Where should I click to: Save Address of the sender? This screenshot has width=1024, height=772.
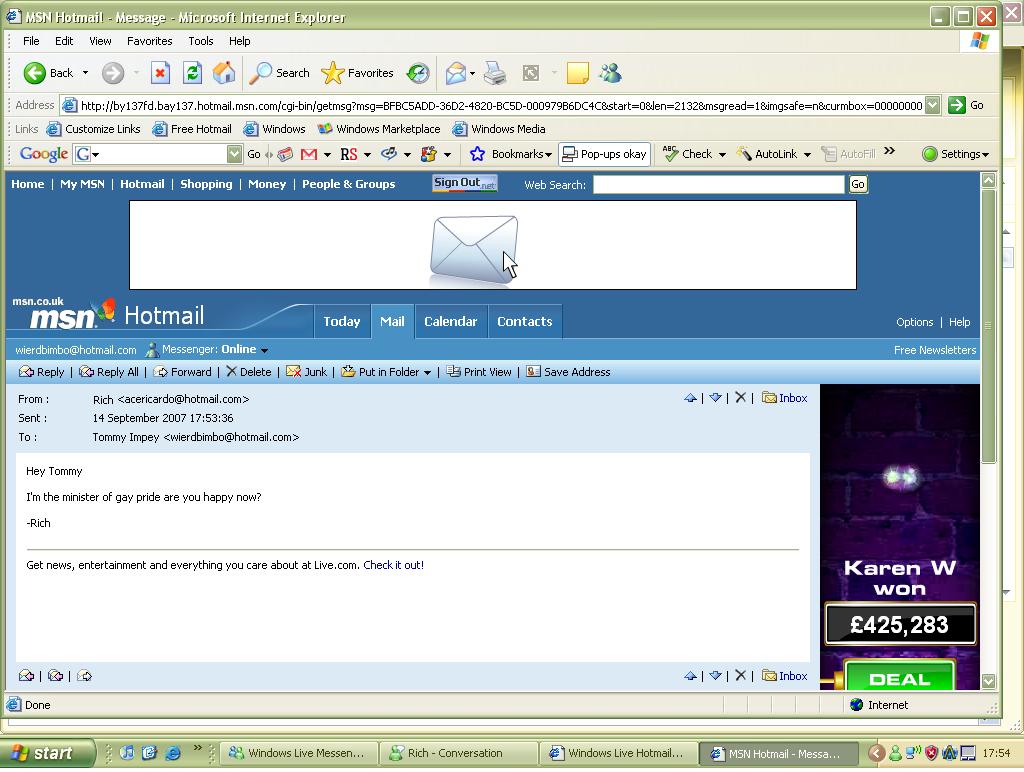[568, 372]
